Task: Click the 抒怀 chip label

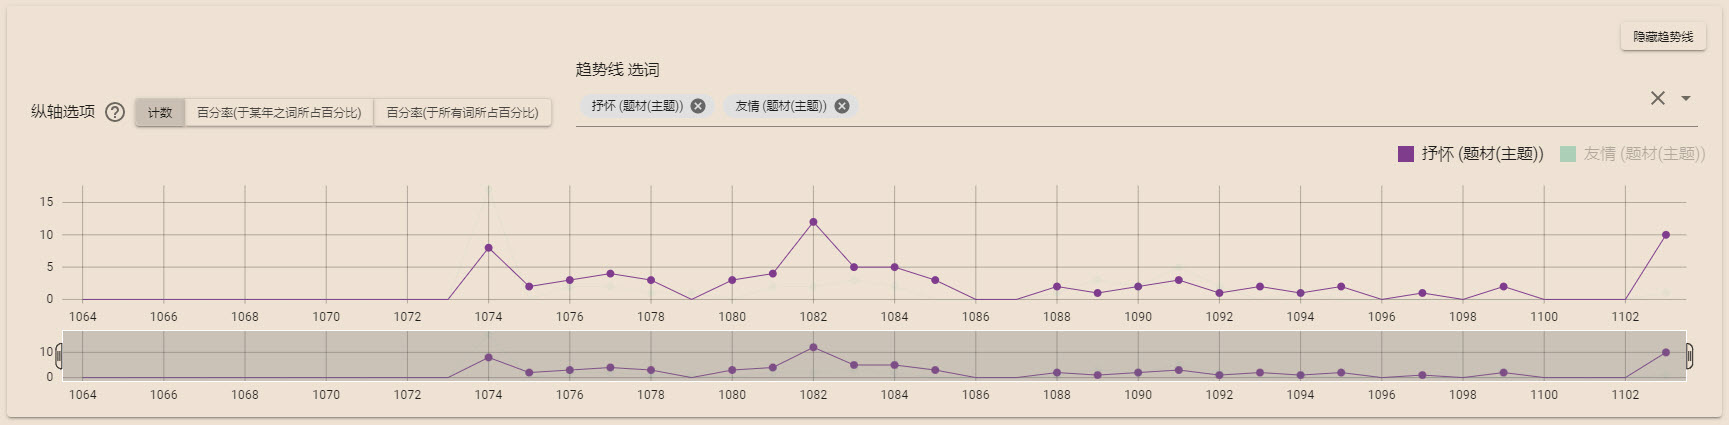Action: [x=636, y=106]
